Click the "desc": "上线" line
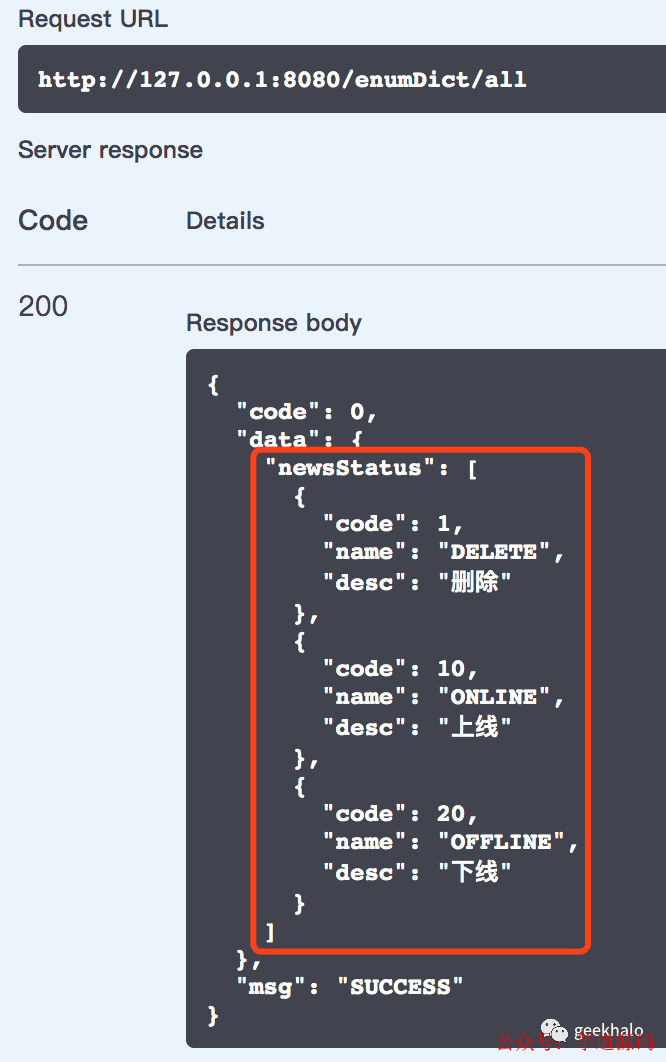This screenshot has width=666, height=1062. (x=417, y=727)
